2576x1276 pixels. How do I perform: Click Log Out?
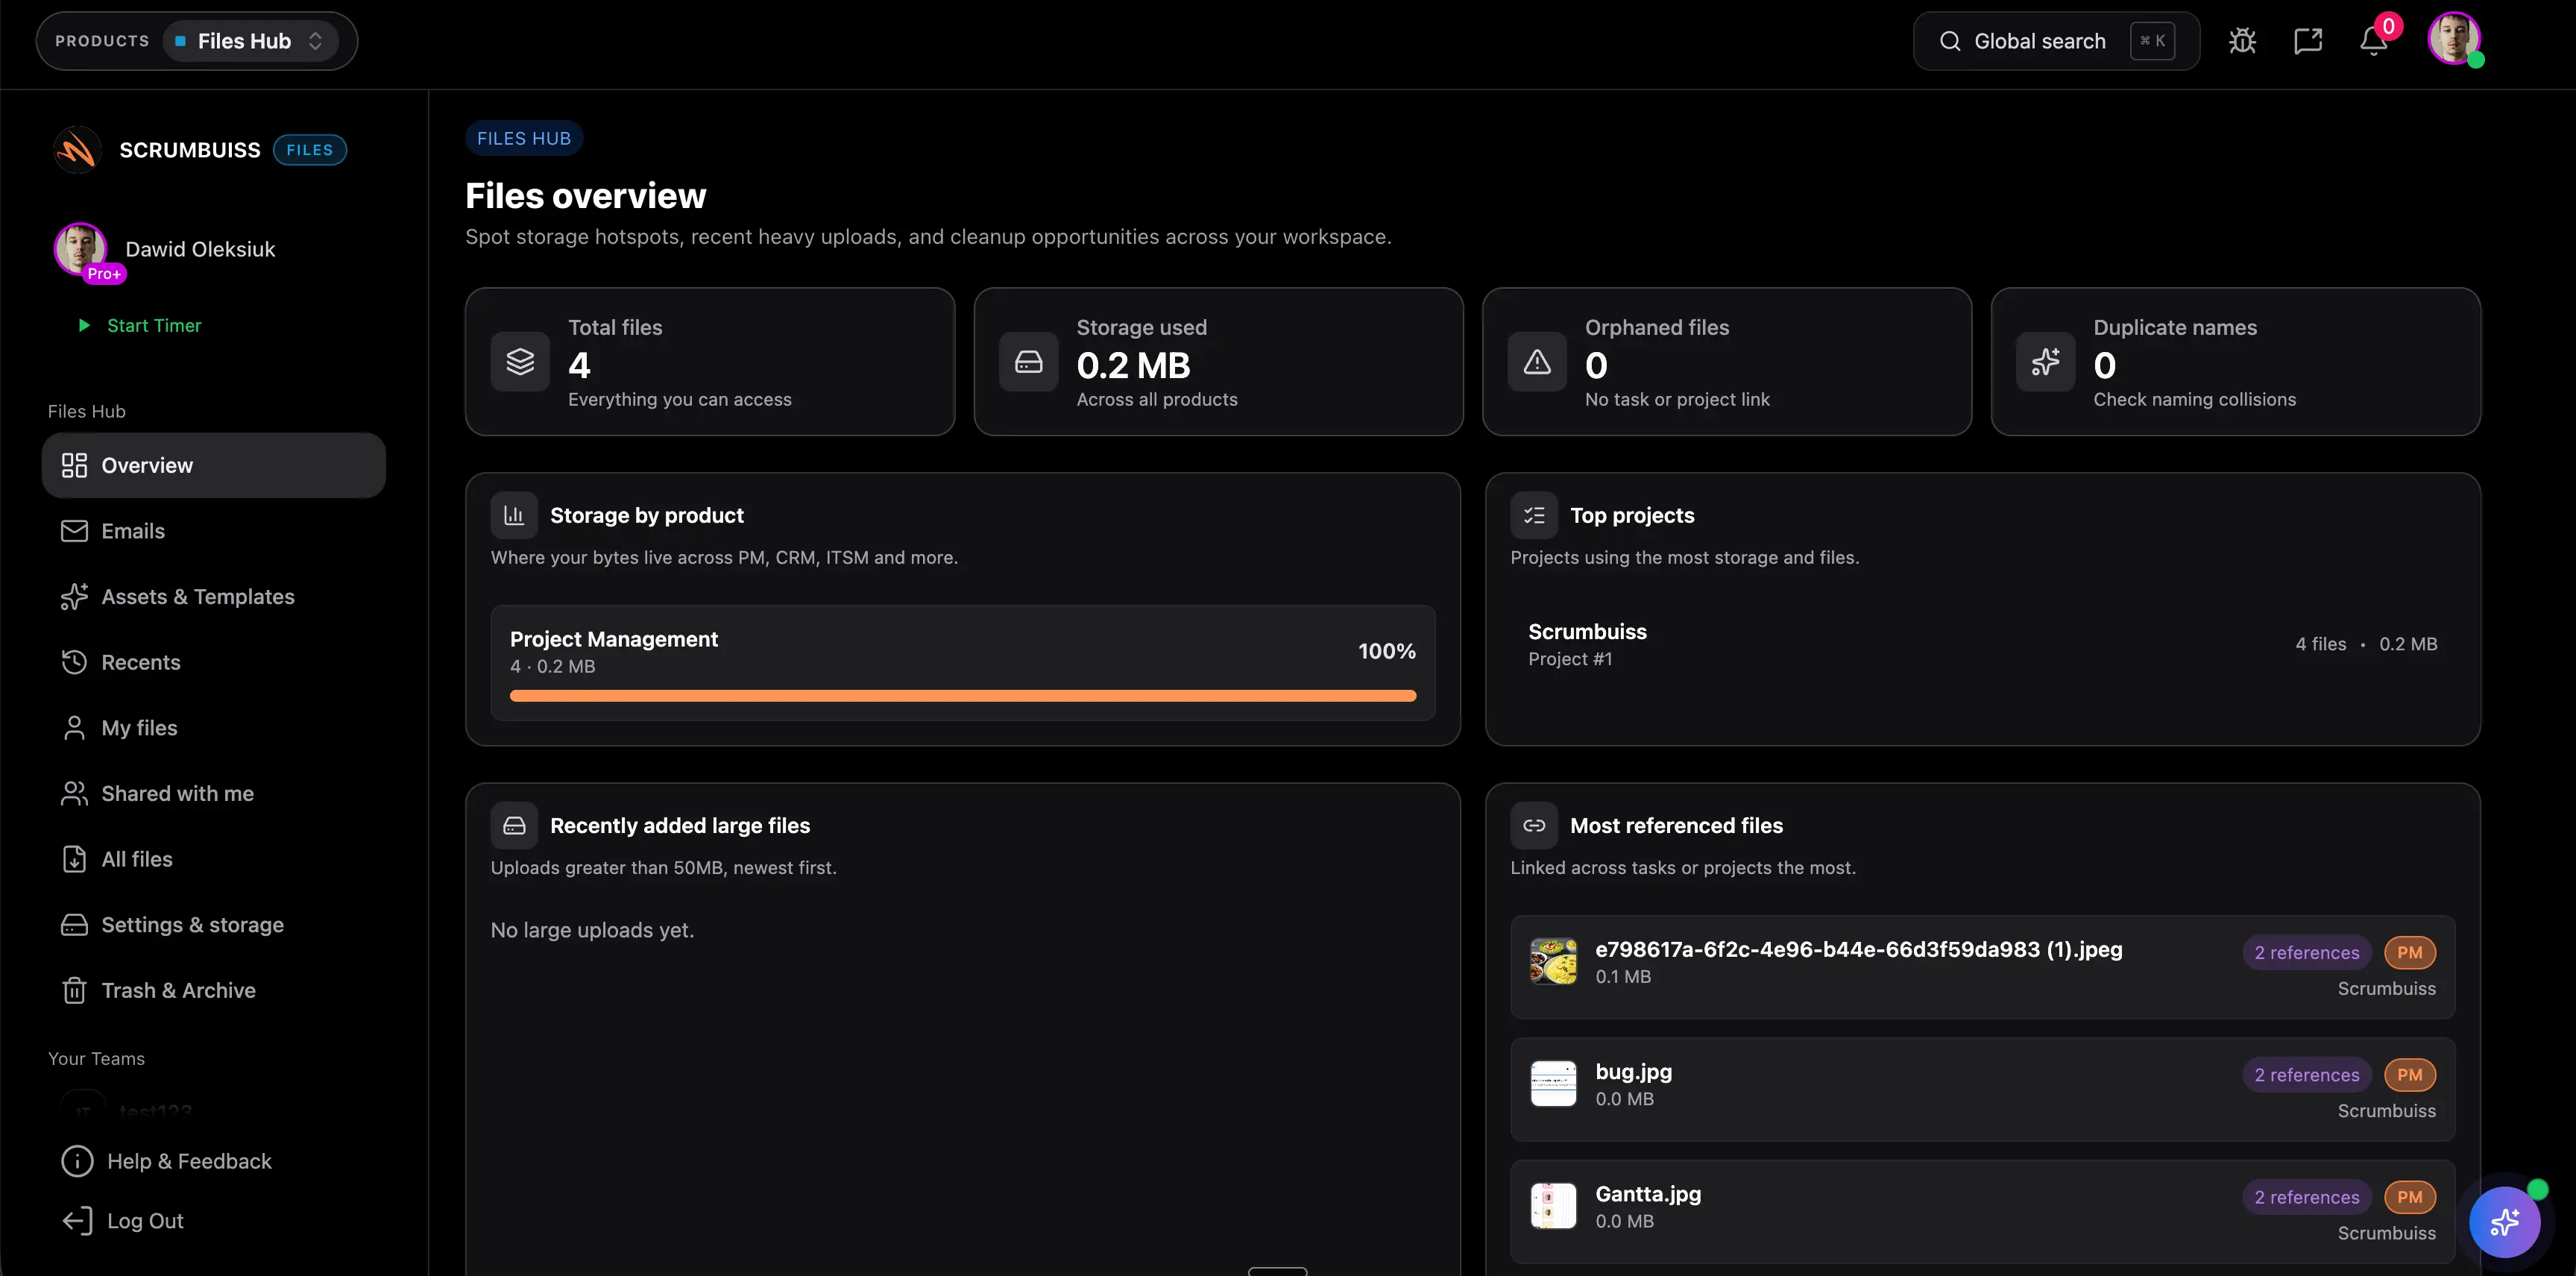coord(142,1220)
